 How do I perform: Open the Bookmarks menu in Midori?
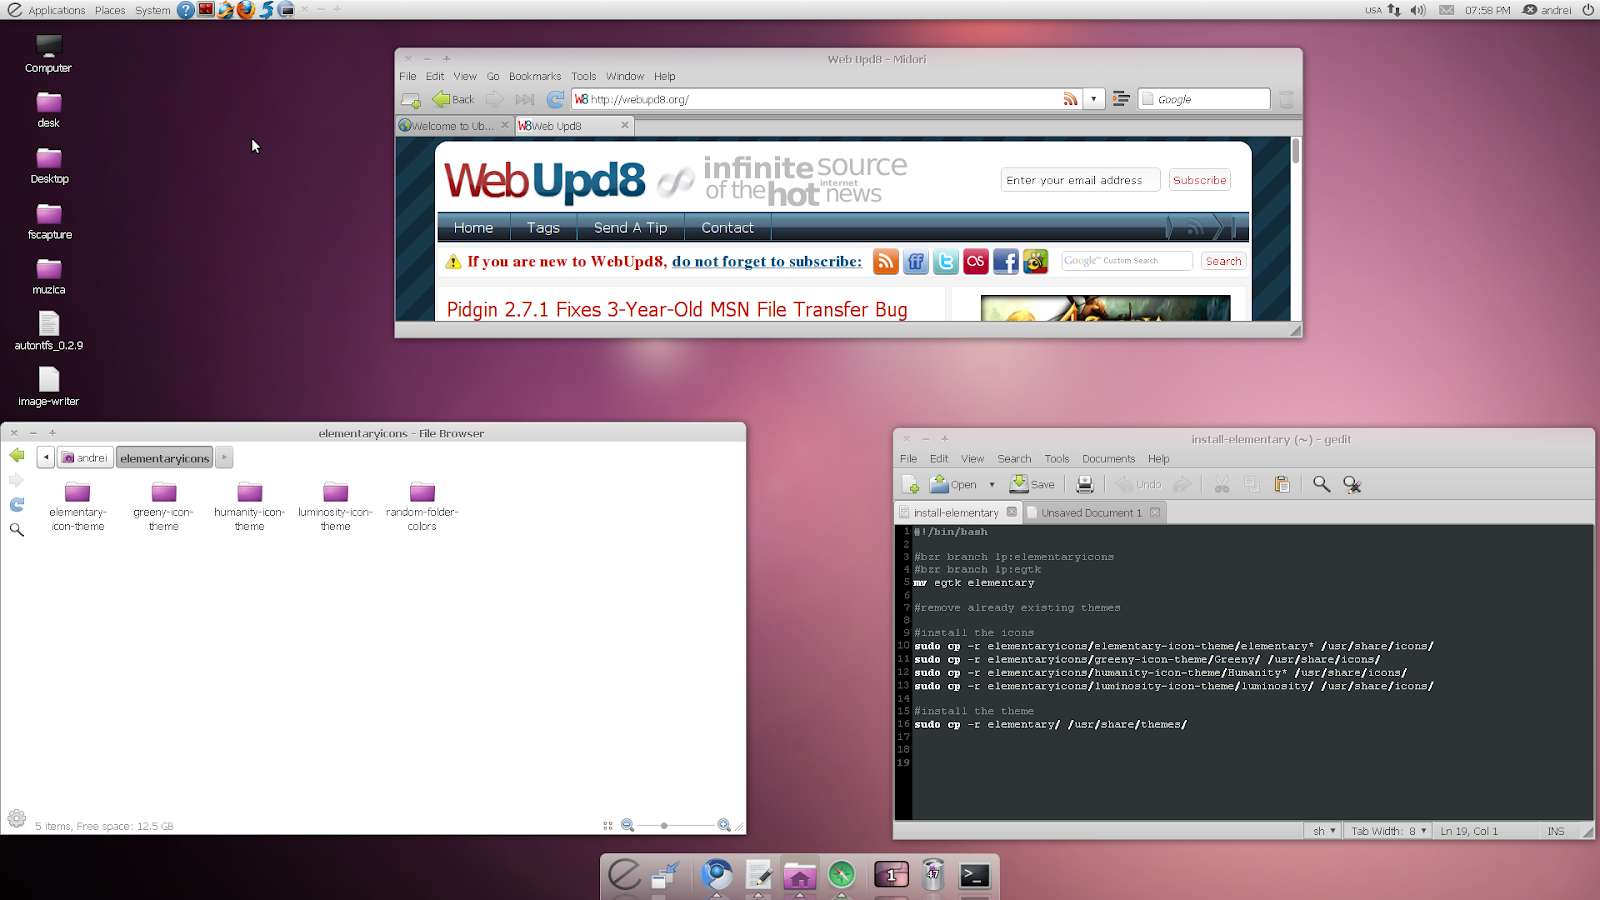pyautogui.click(x=535, y=76)
